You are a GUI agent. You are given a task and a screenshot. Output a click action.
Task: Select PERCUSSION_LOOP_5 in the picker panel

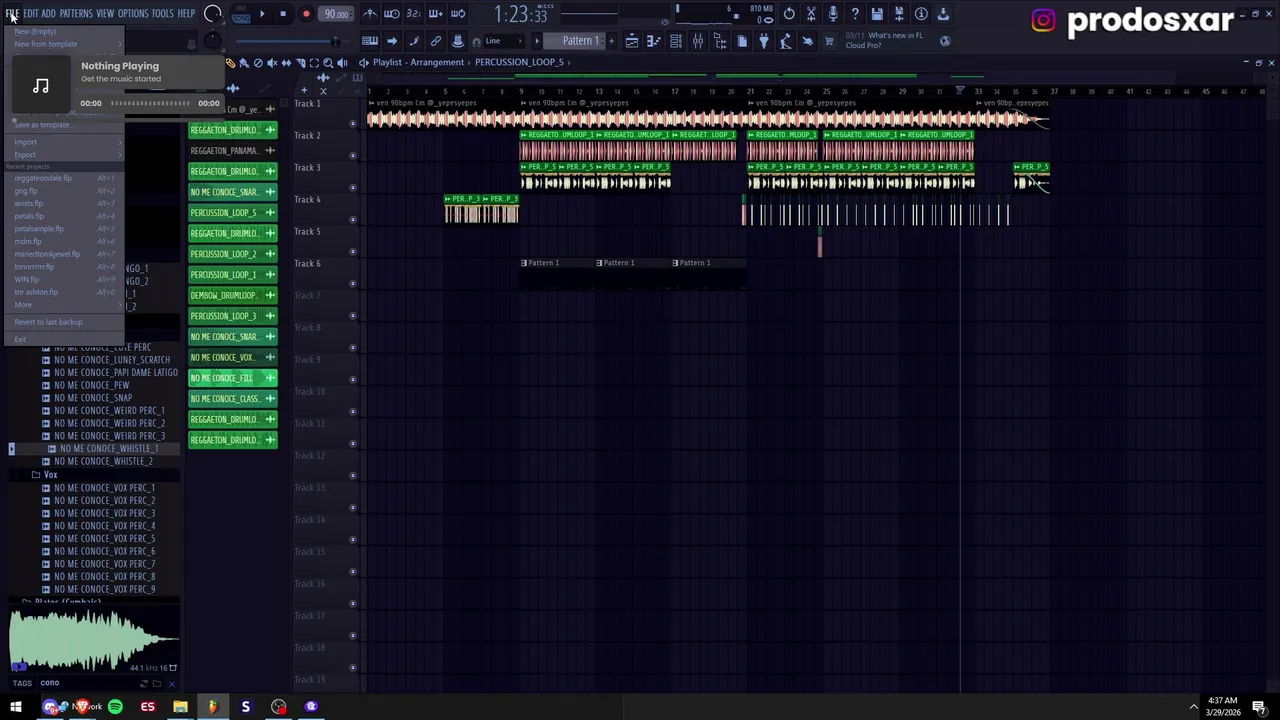(x=232, y=213)
